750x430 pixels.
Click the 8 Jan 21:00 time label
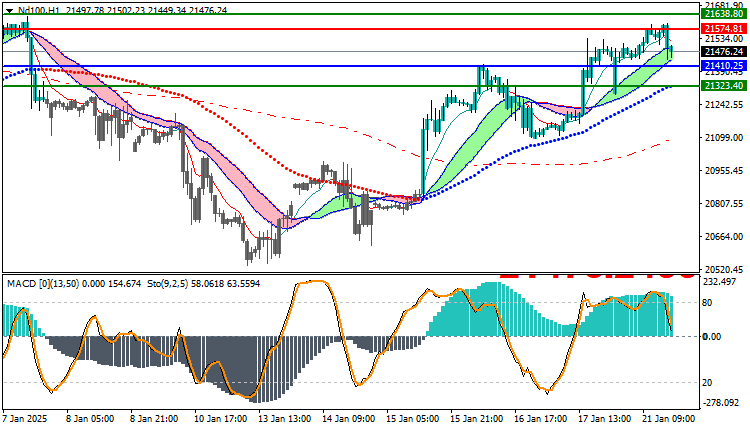[x=154, y=419]
